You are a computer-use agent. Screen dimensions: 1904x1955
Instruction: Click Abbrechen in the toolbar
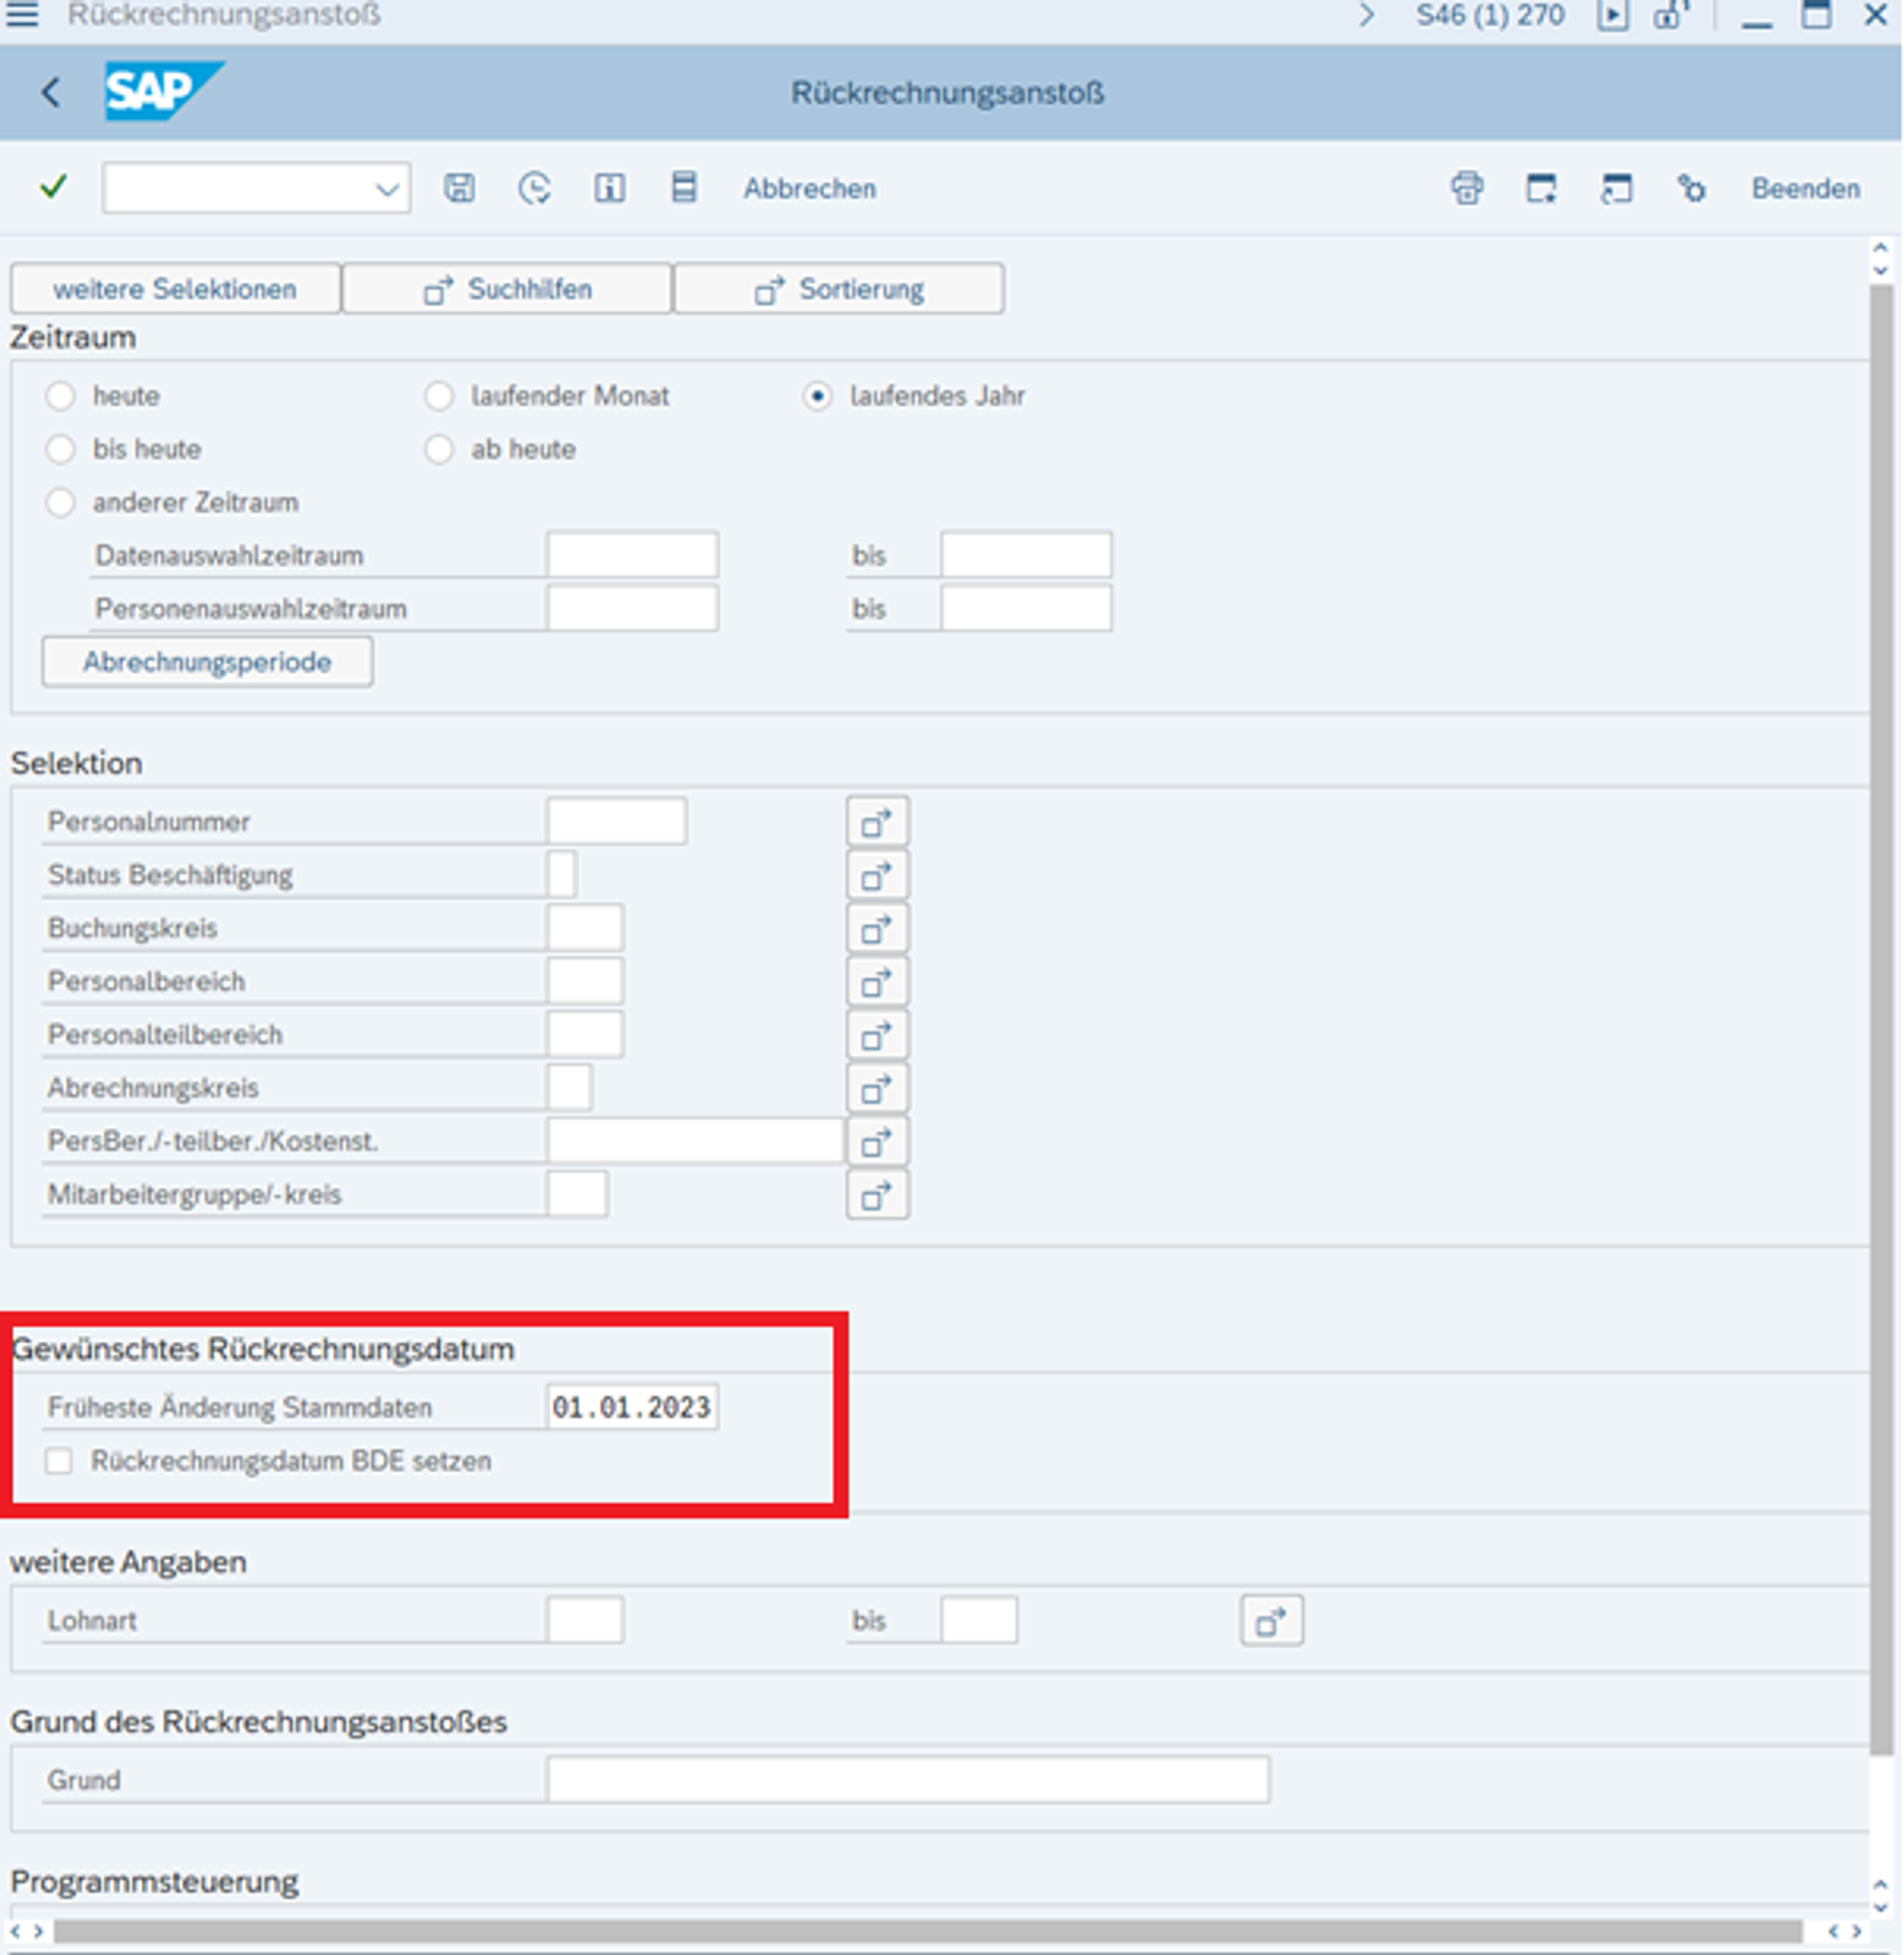click(x=809, y=188)
